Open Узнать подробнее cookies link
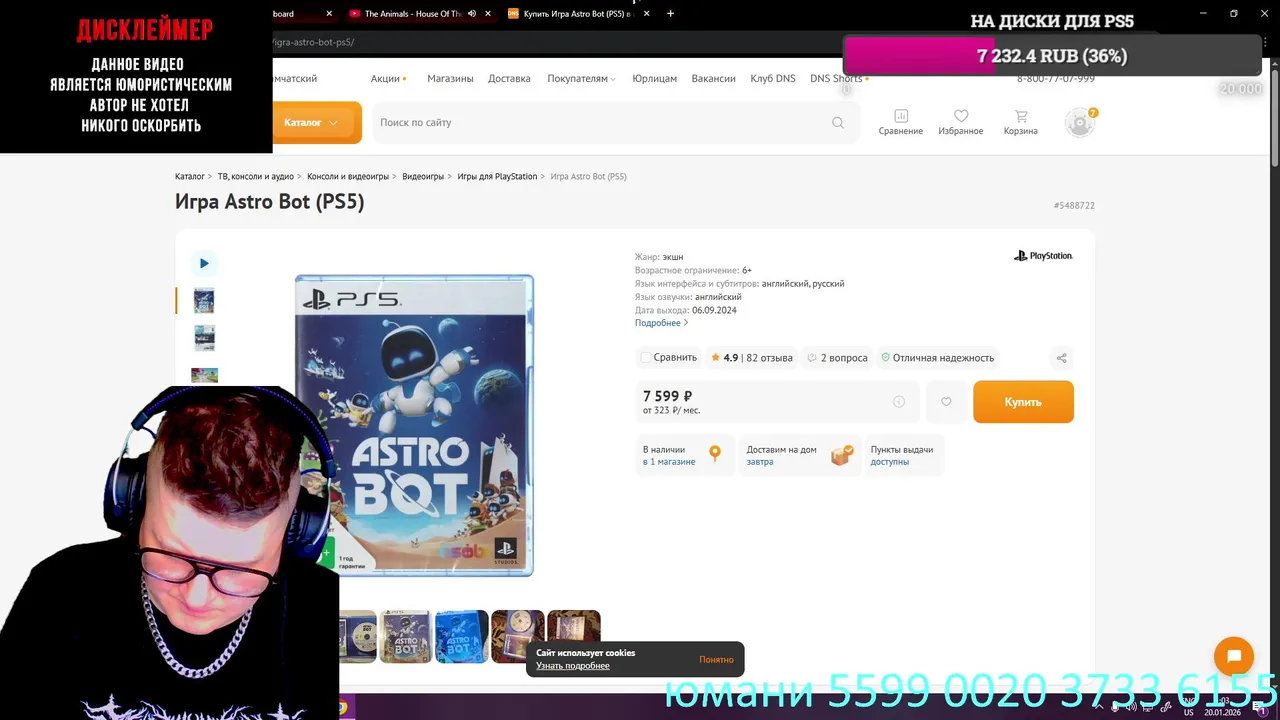 click(x=572, y=666)
